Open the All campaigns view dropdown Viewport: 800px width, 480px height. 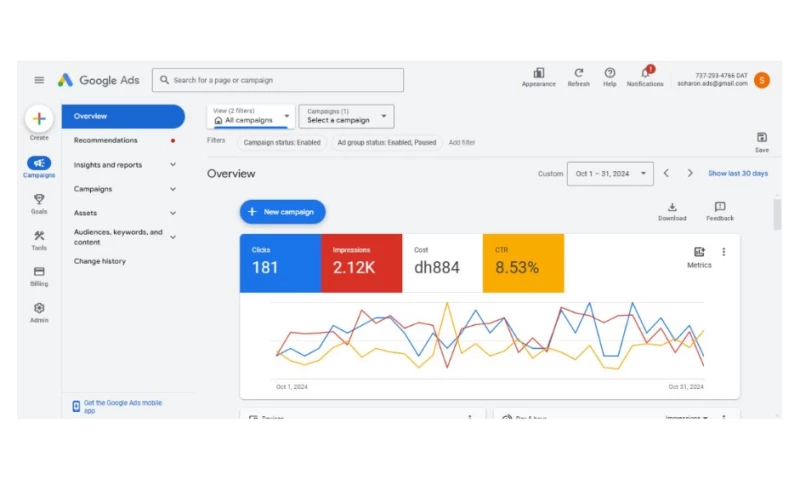[x=252, y=117]
